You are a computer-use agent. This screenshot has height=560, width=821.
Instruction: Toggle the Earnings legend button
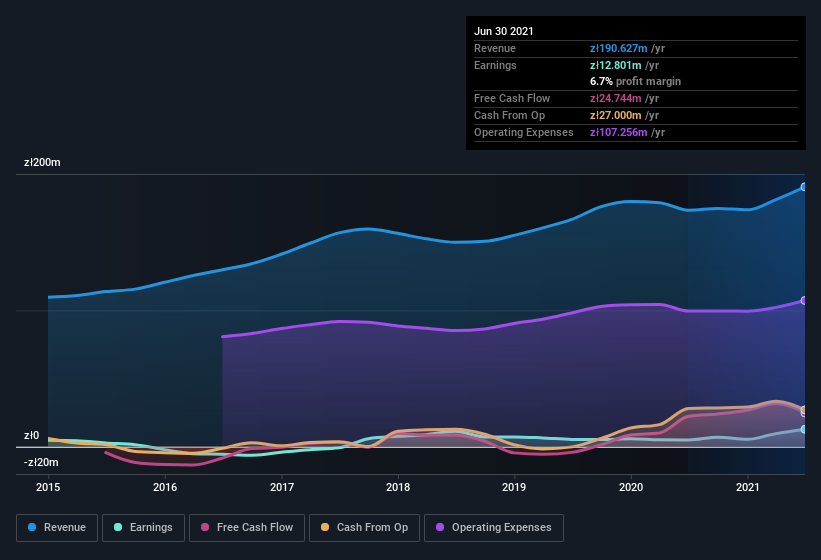pos(143,528)
